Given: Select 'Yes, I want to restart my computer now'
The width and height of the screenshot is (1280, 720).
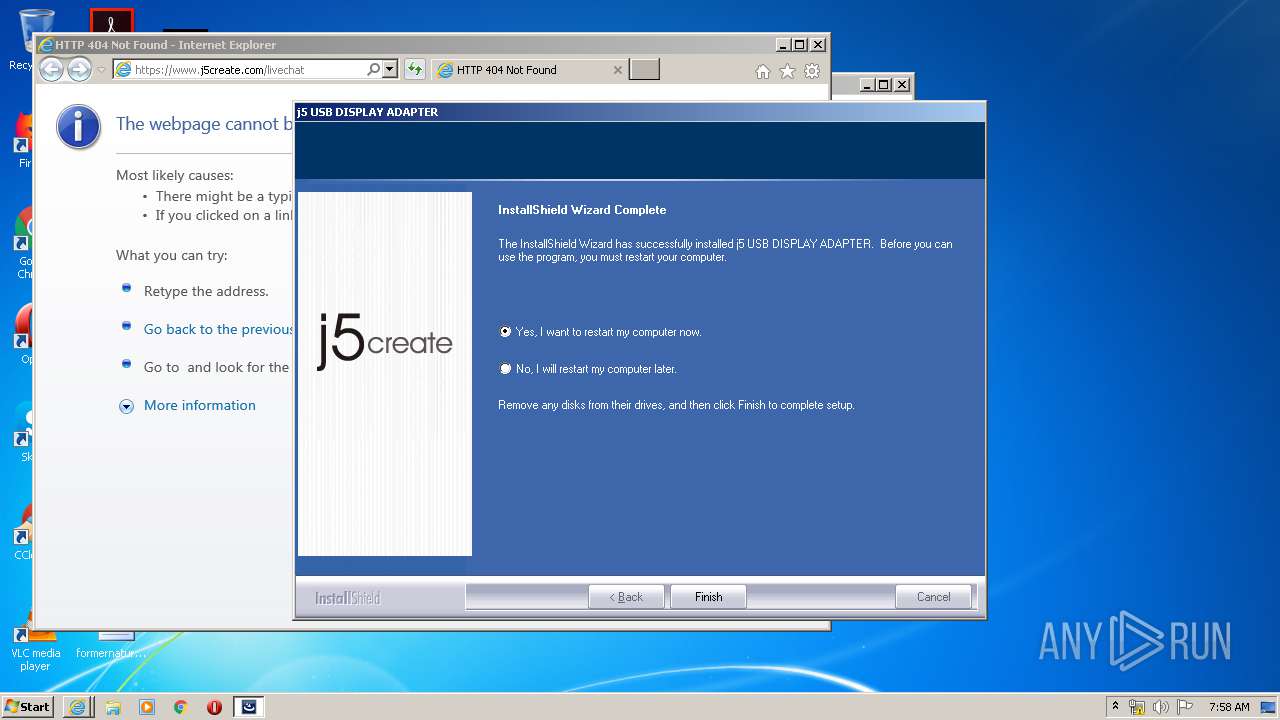Looking at the screenshot, I should (x=505, y=332).
